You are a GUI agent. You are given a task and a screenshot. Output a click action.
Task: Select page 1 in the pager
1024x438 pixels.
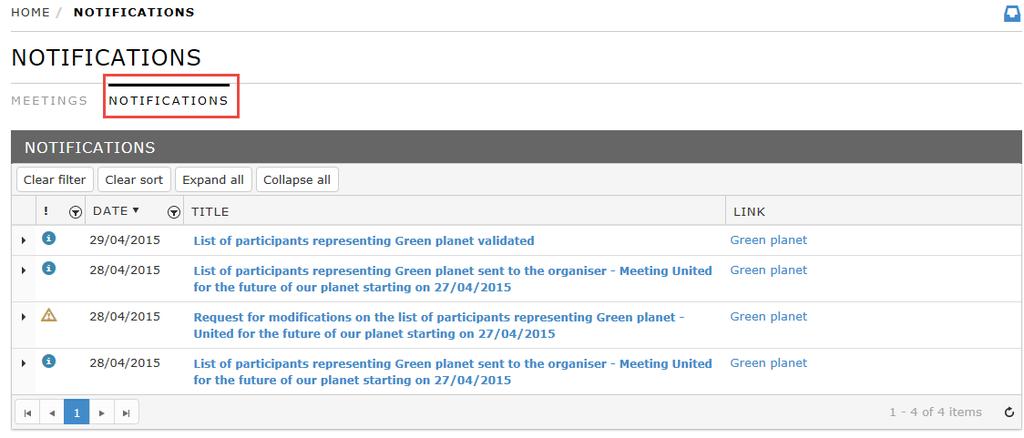77,413
